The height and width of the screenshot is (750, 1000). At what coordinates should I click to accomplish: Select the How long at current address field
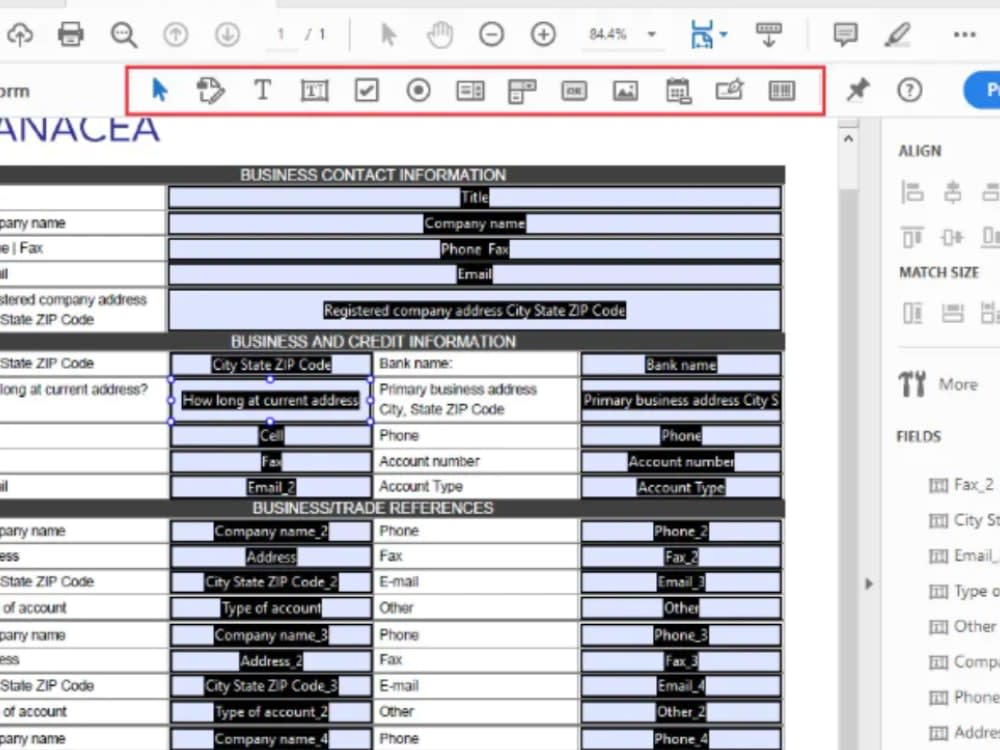pyautogui.click(x=270, y=401)
